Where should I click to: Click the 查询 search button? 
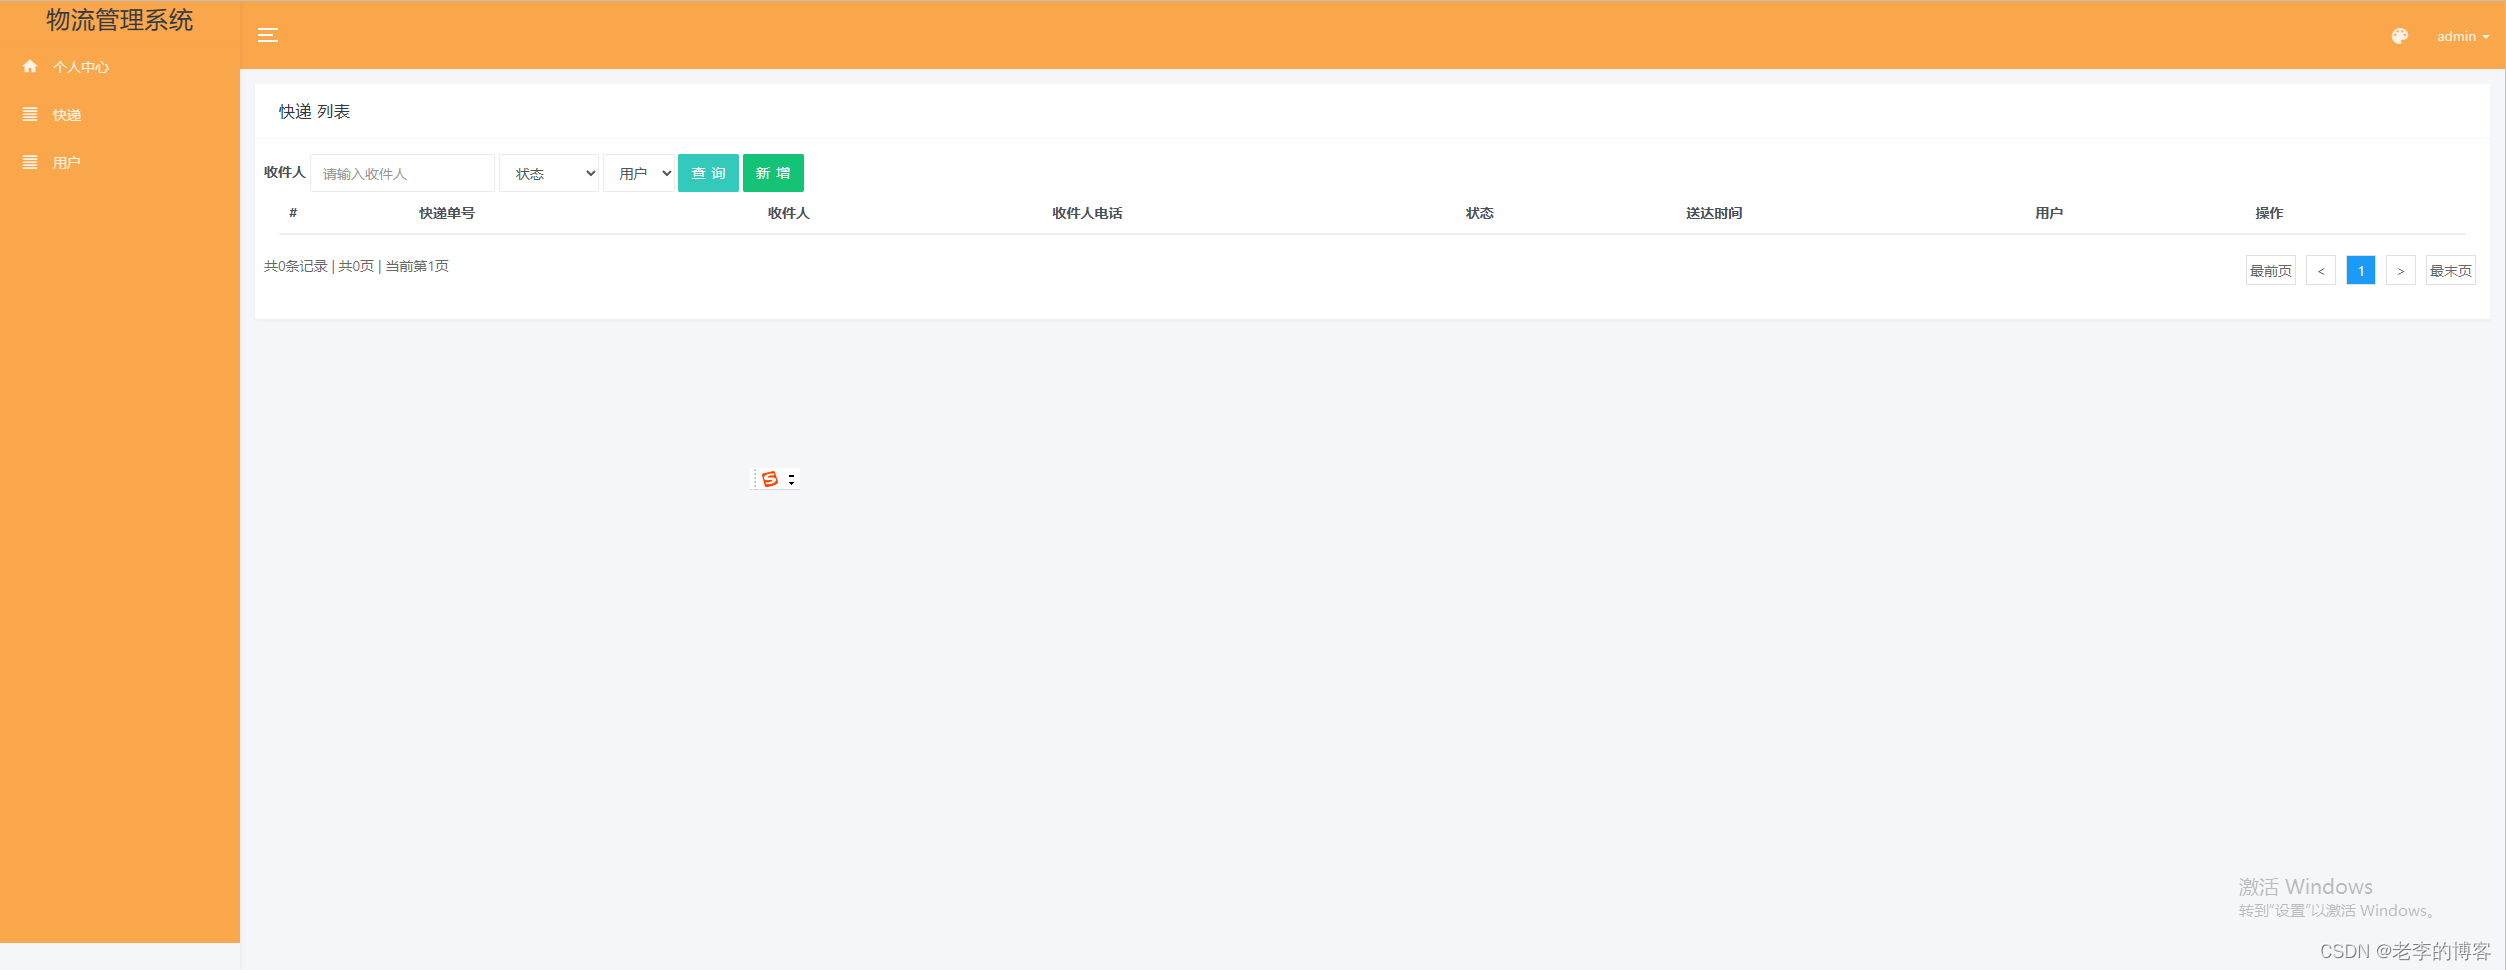[708, 172]
